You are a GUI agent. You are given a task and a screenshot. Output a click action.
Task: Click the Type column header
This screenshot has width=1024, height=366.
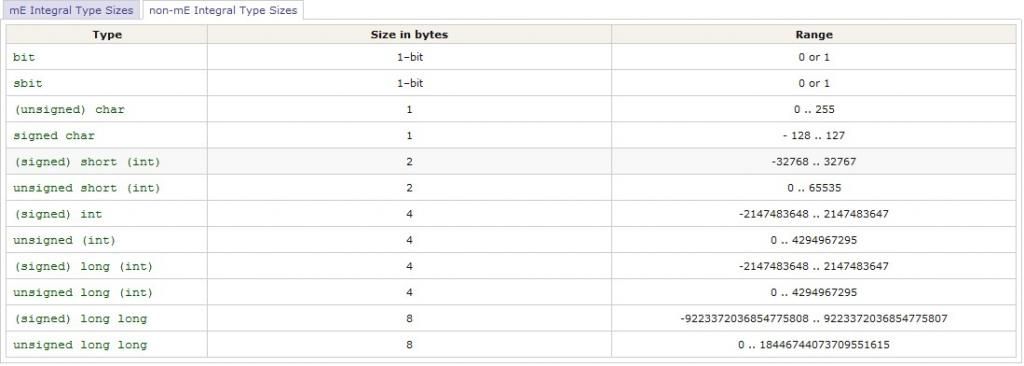[107, 35]
